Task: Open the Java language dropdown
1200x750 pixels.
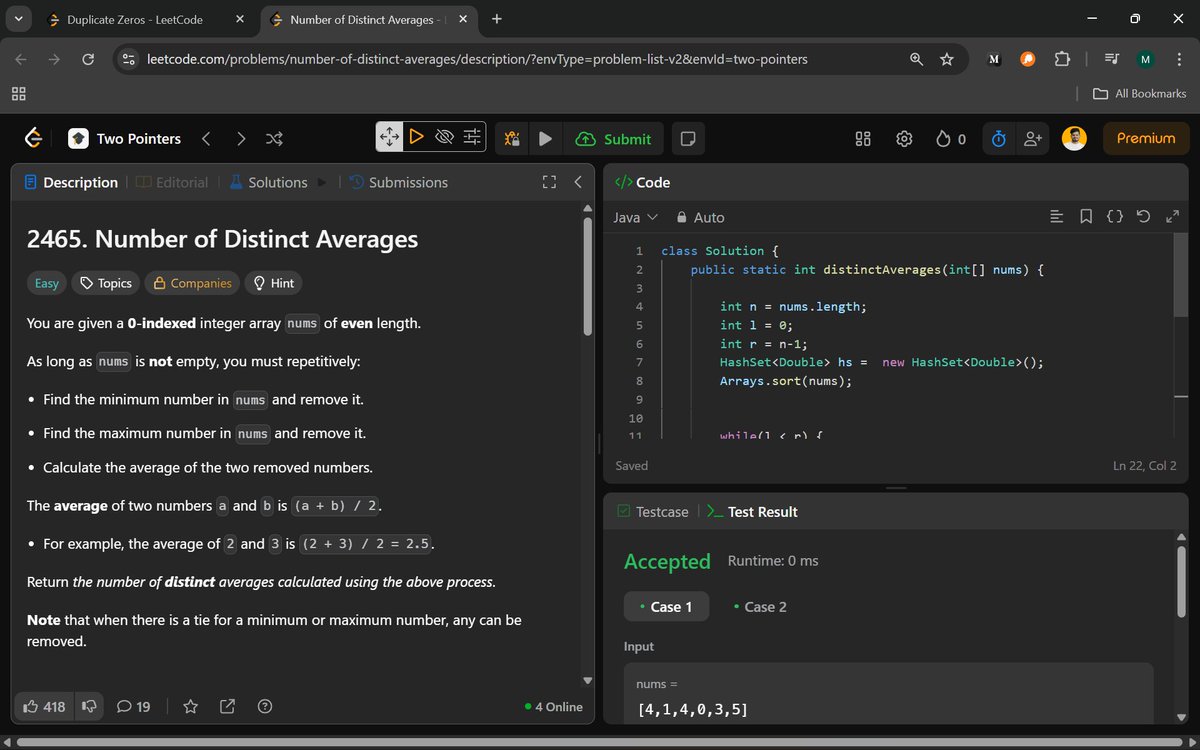Action: pos(635,217)
